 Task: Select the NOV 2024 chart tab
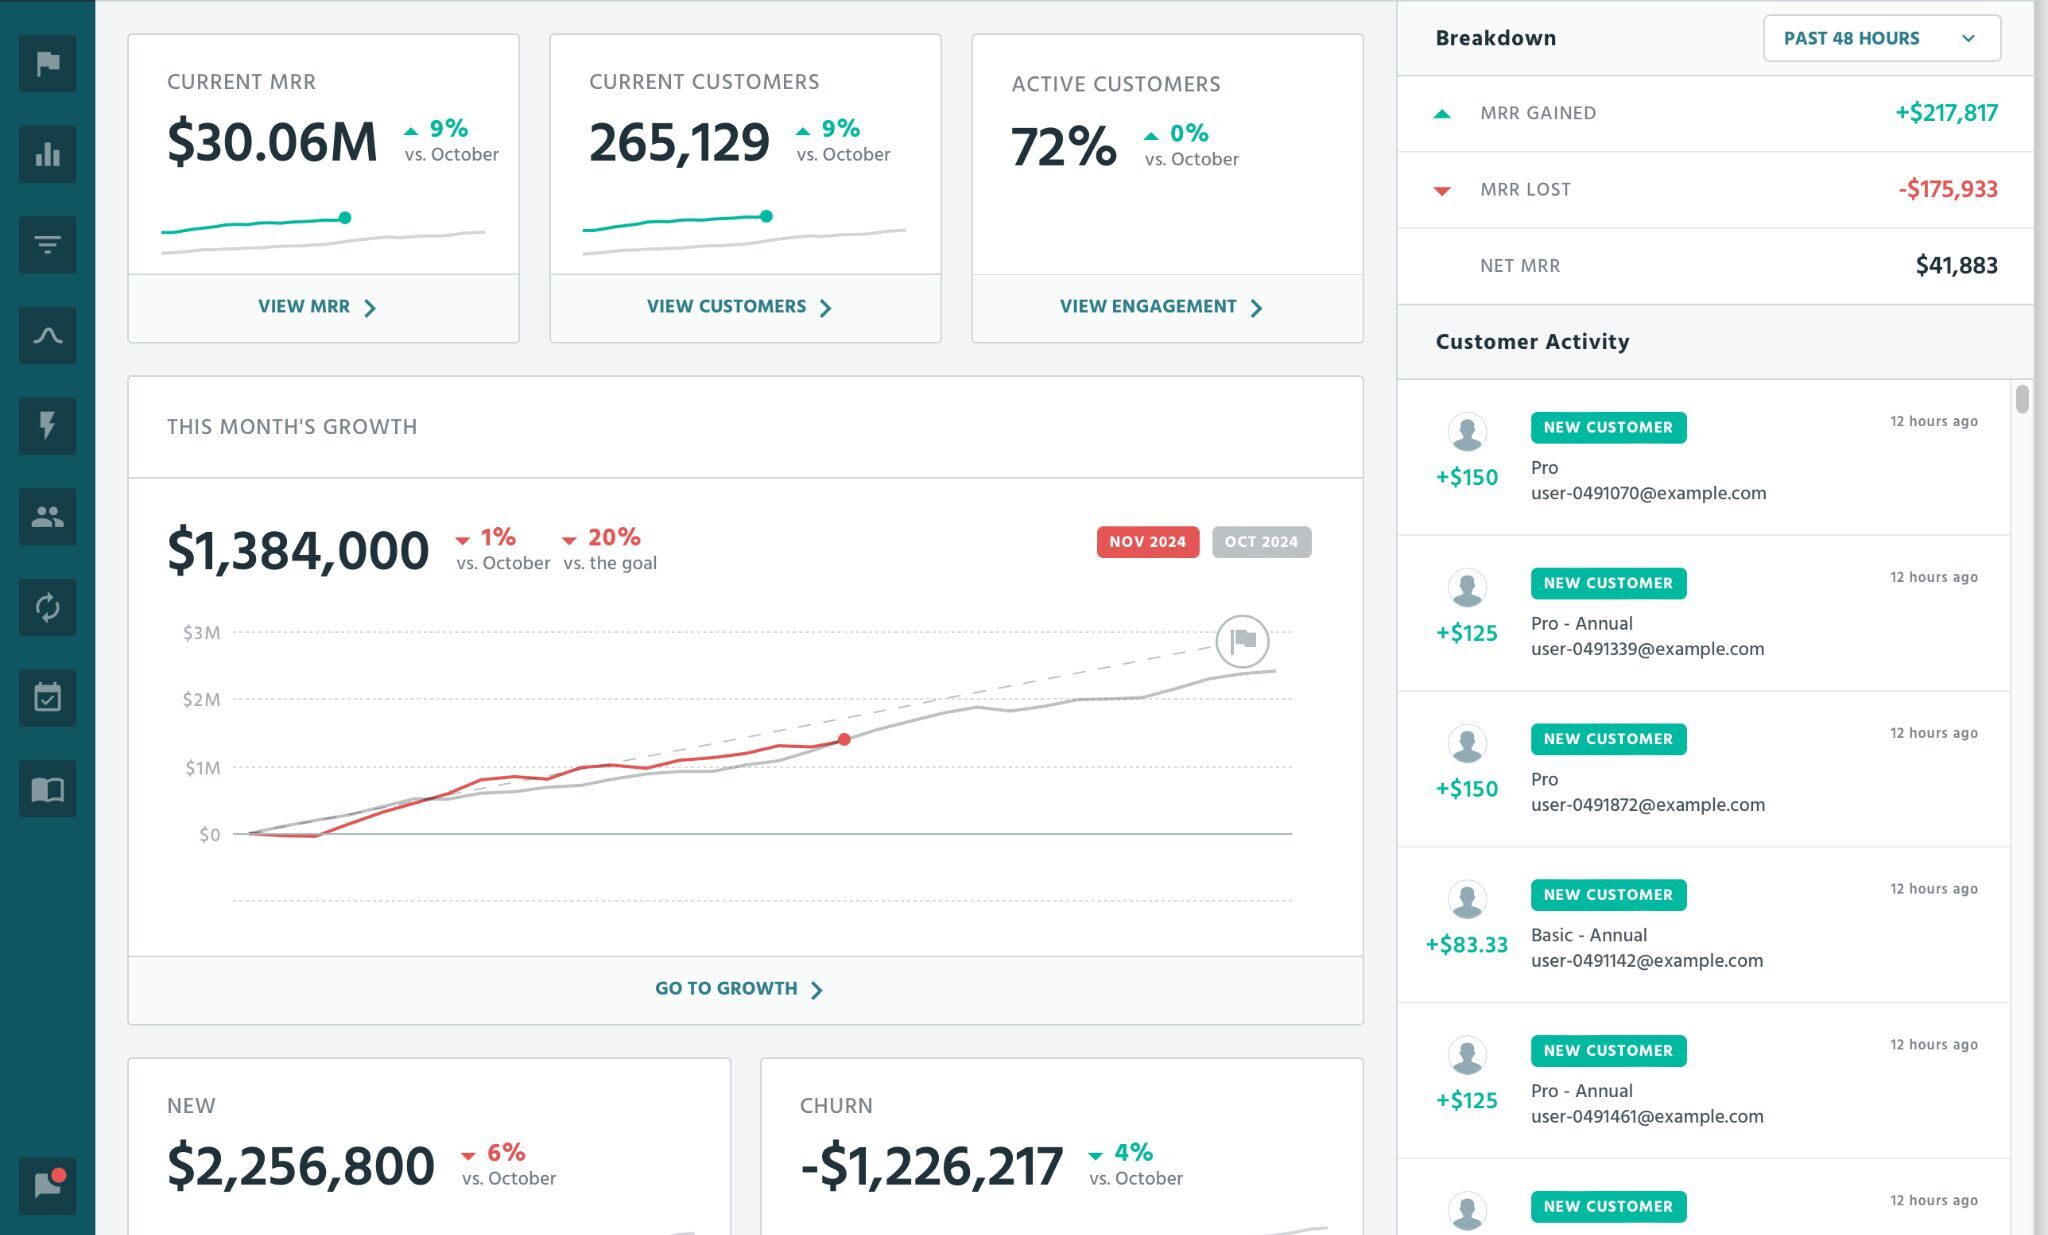[1147, 542]
